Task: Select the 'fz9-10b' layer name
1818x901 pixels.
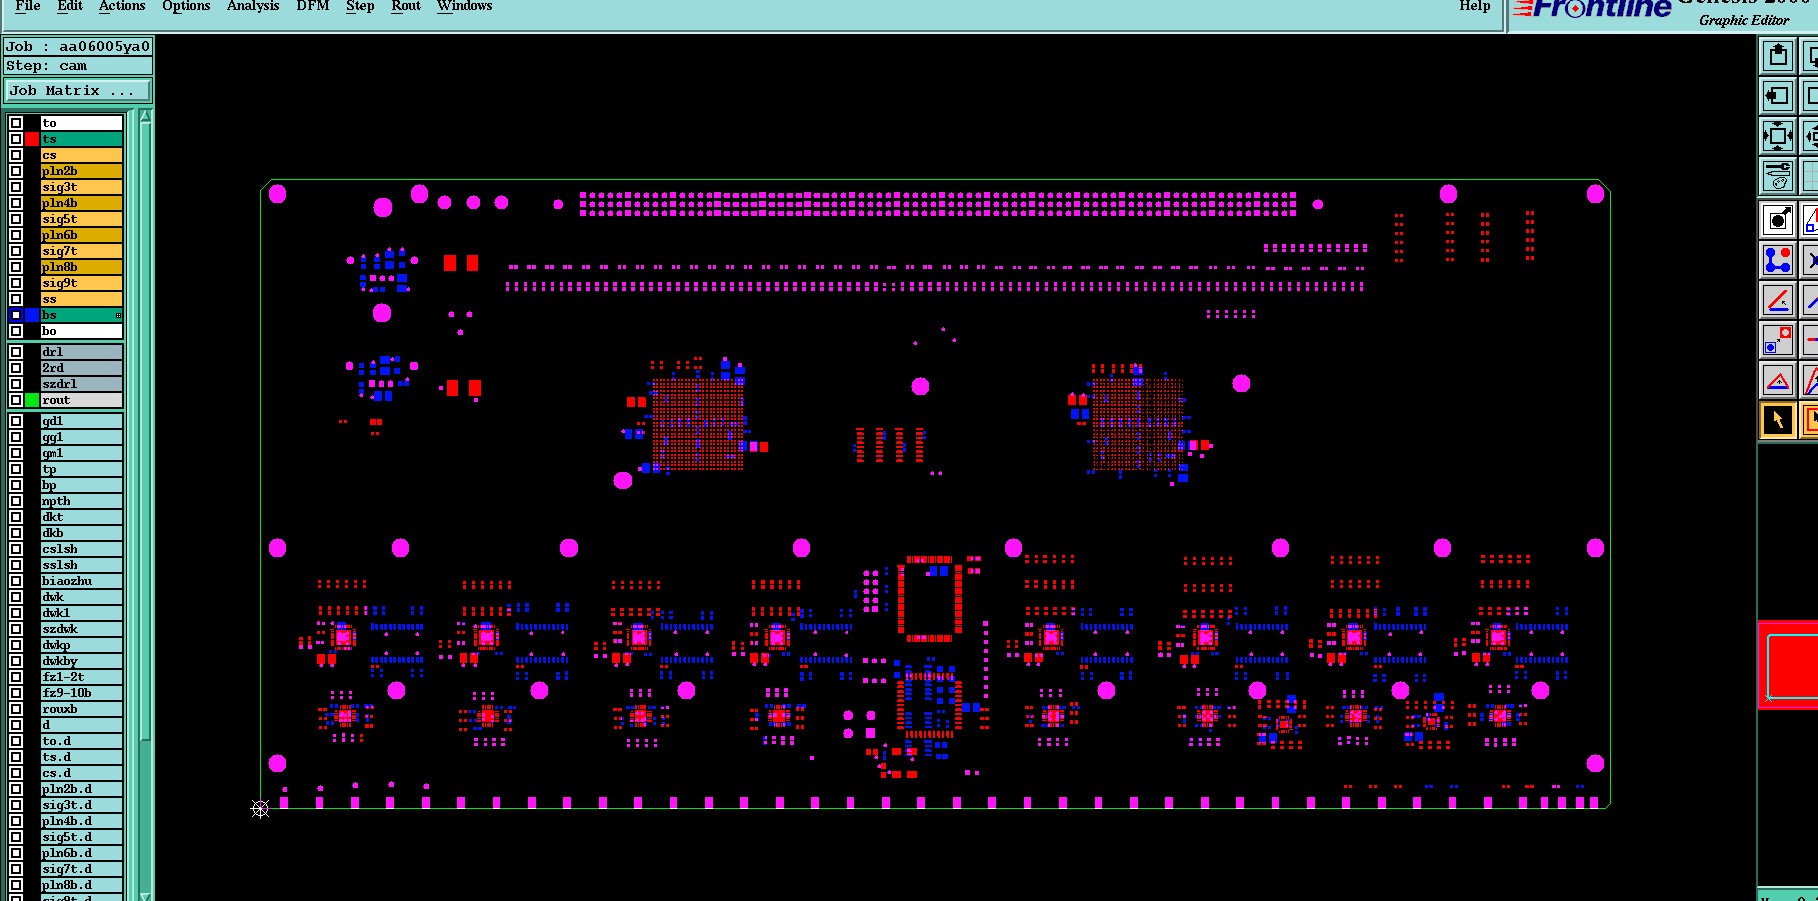Action: pyautogui.click(x=81, y=693)
